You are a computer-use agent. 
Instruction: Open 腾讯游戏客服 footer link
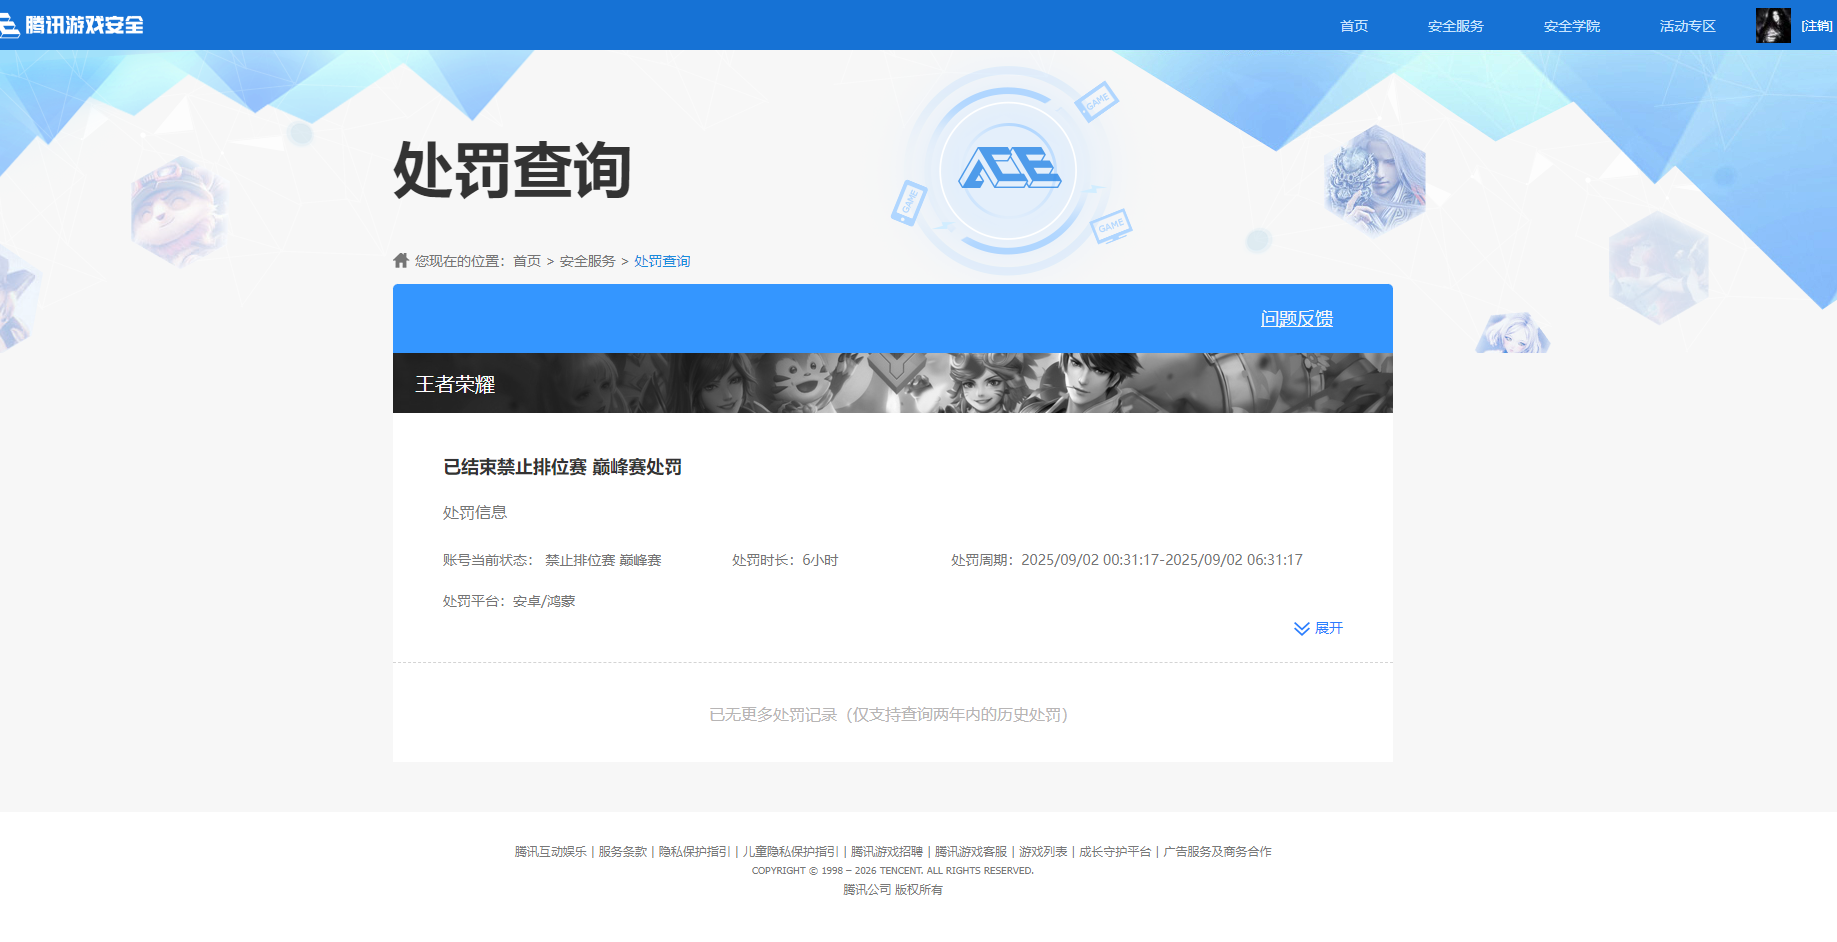tap(971, 852)
